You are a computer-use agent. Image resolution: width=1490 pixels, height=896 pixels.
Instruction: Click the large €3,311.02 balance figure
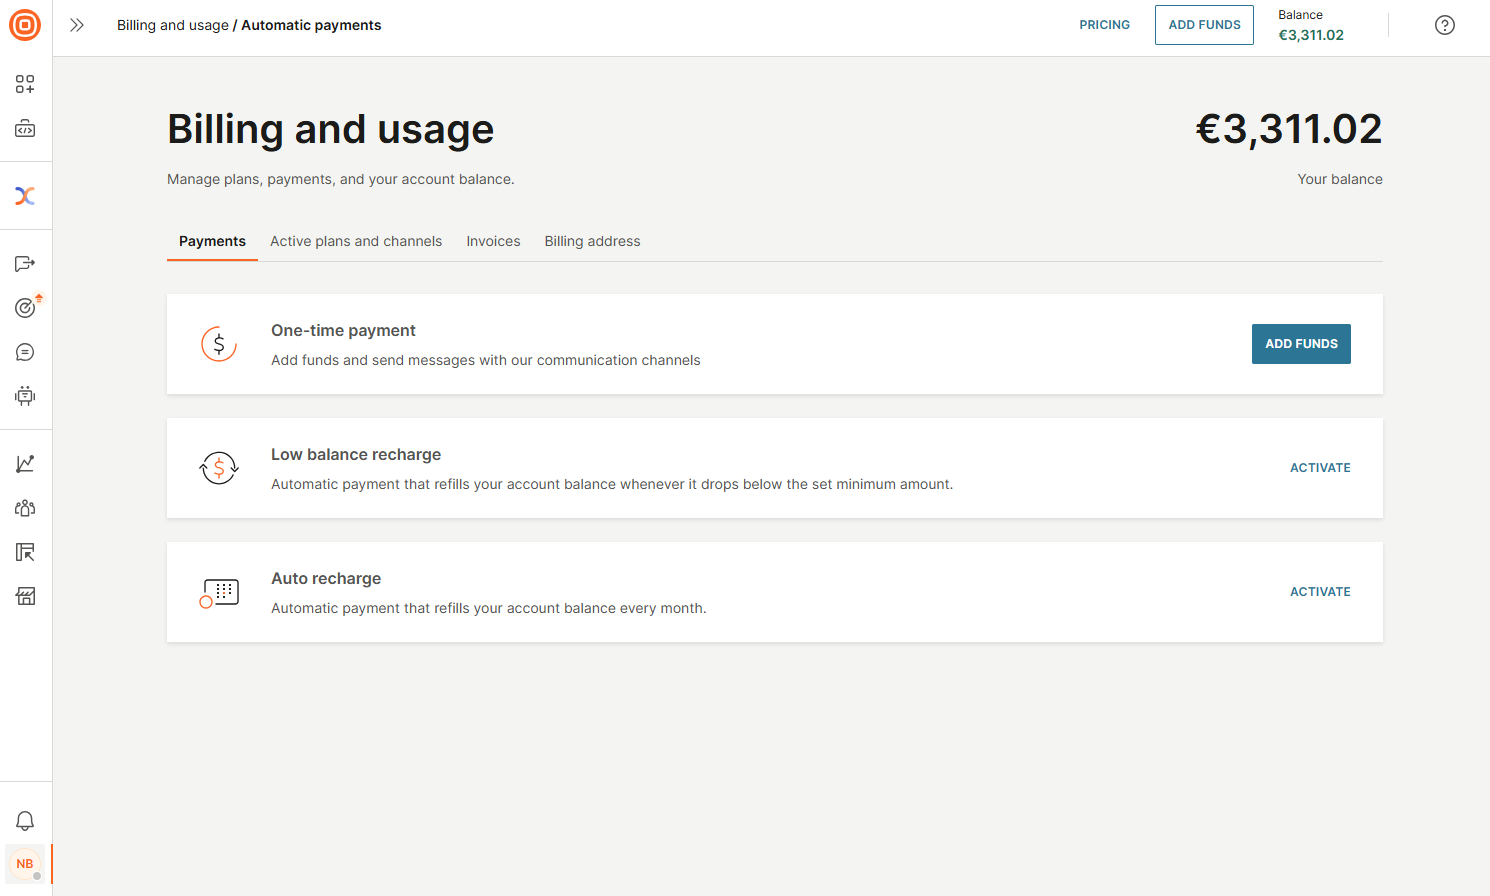tap(1289, 129)
